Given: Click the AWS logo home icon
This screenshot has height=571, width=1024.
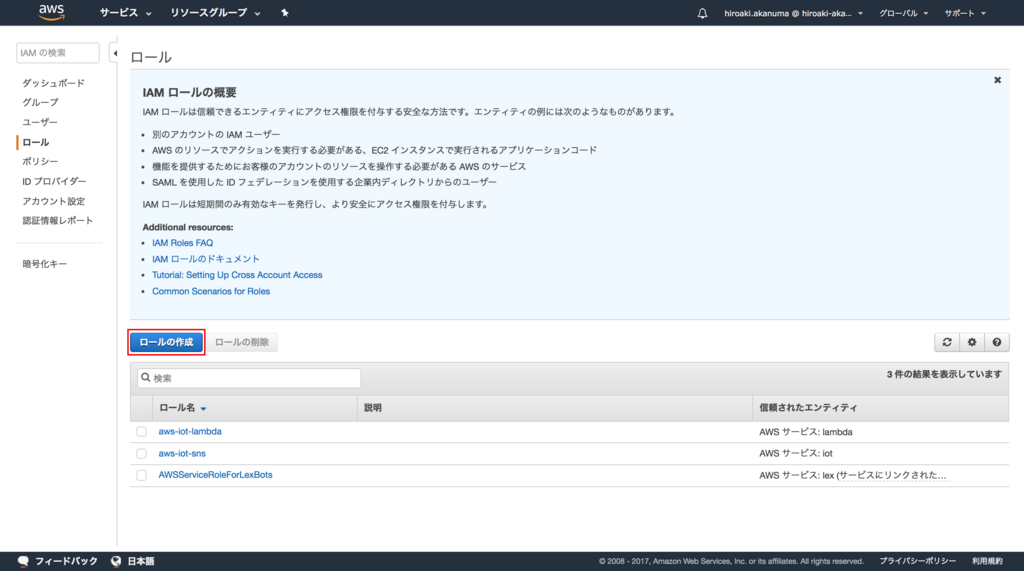Looking at the screenshot, I should 51,12.
